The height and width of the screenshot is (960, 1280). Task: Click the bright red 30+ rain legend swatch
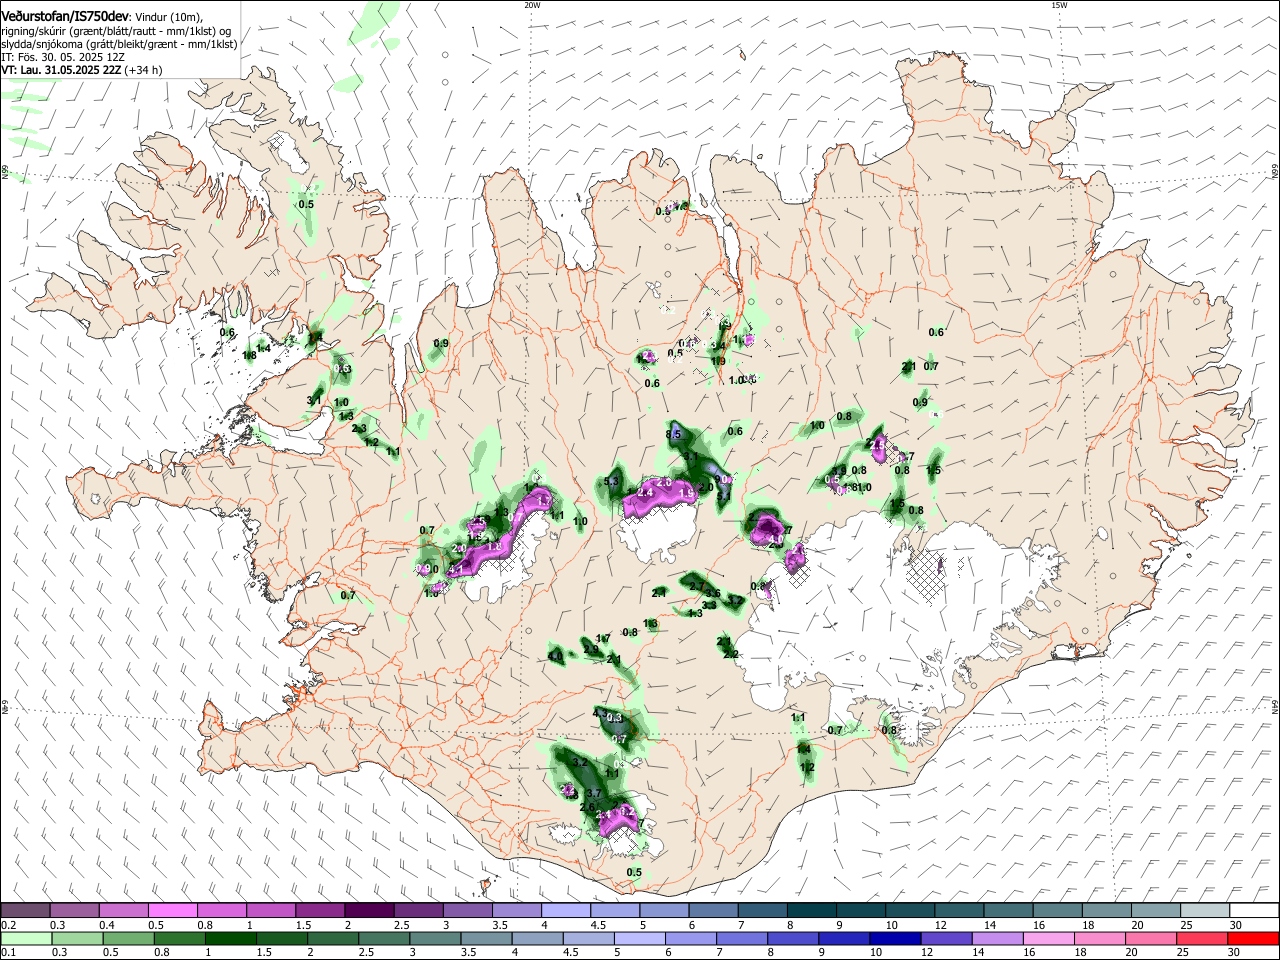tap(1254, 939)
